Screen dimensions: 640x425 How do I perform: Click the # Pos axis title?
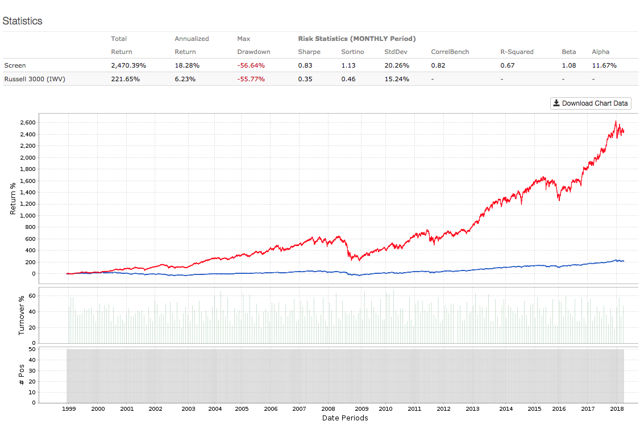click(21, 375)
